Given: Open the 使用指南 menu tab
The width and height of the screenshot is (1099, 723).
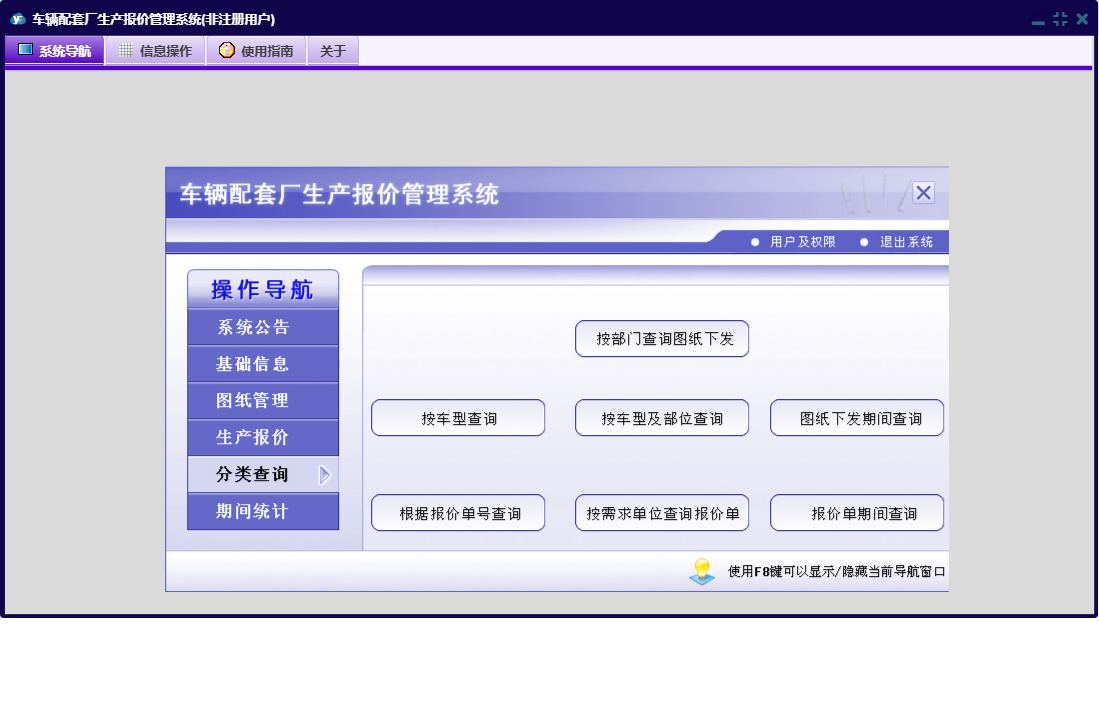Looking at the screenshot, I should click(x=257, y=50).
